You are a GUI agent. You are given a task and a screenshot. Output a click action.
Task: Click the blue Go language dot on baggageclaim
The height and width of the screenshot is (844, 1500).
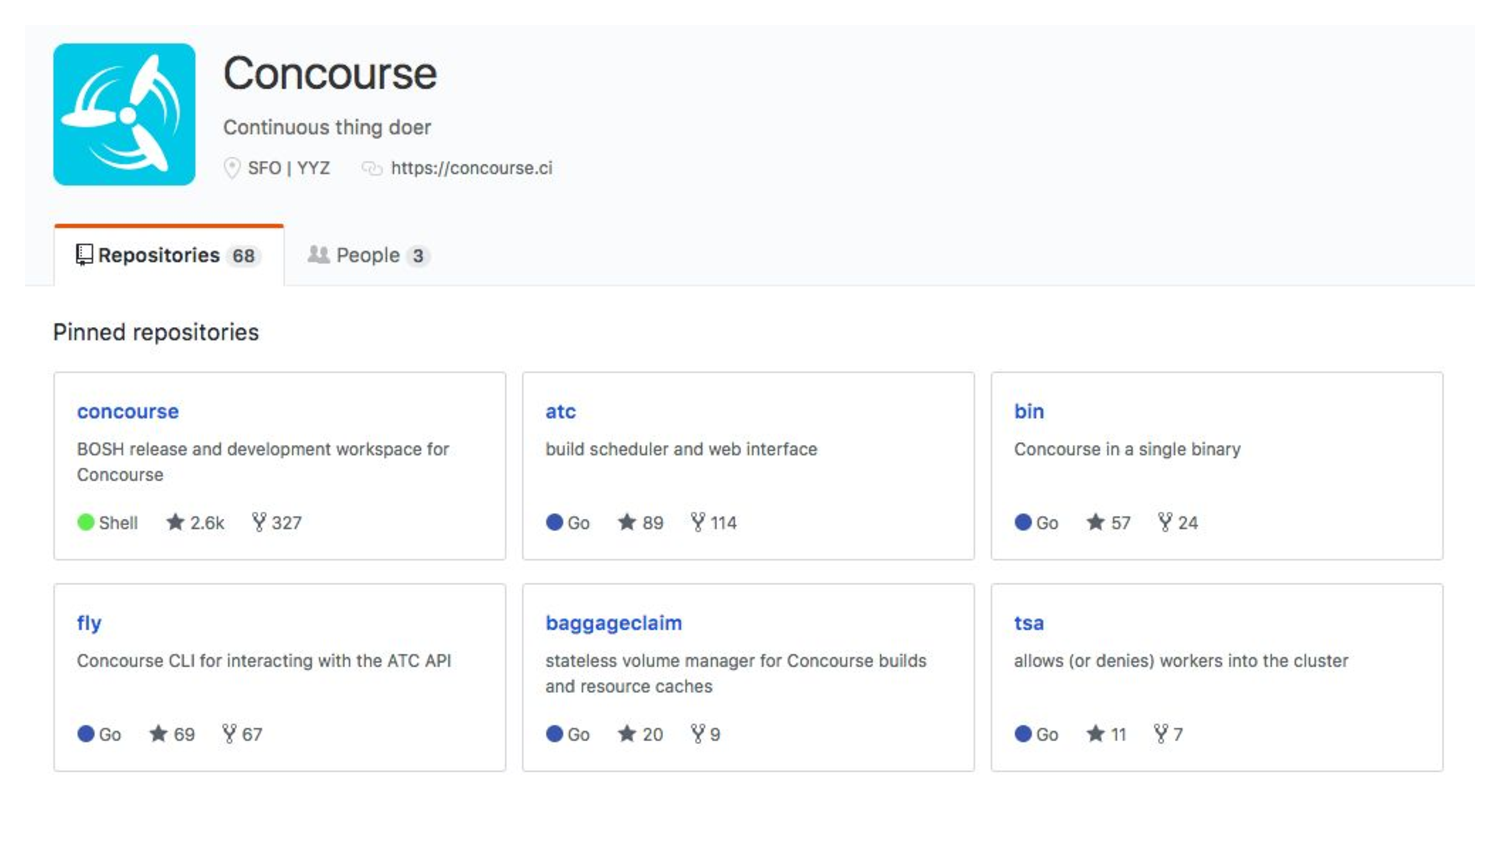point(554,734)
